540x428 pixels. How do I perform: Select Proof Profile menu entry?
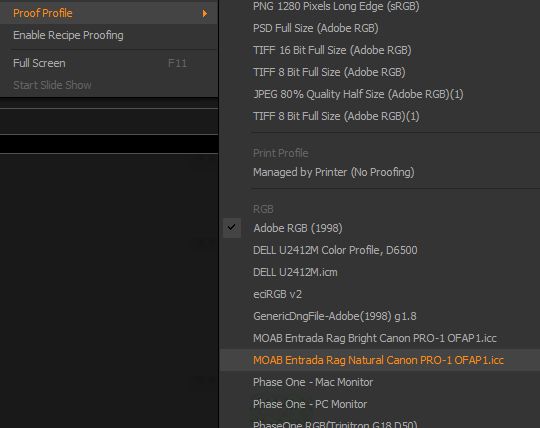point(109,13)
